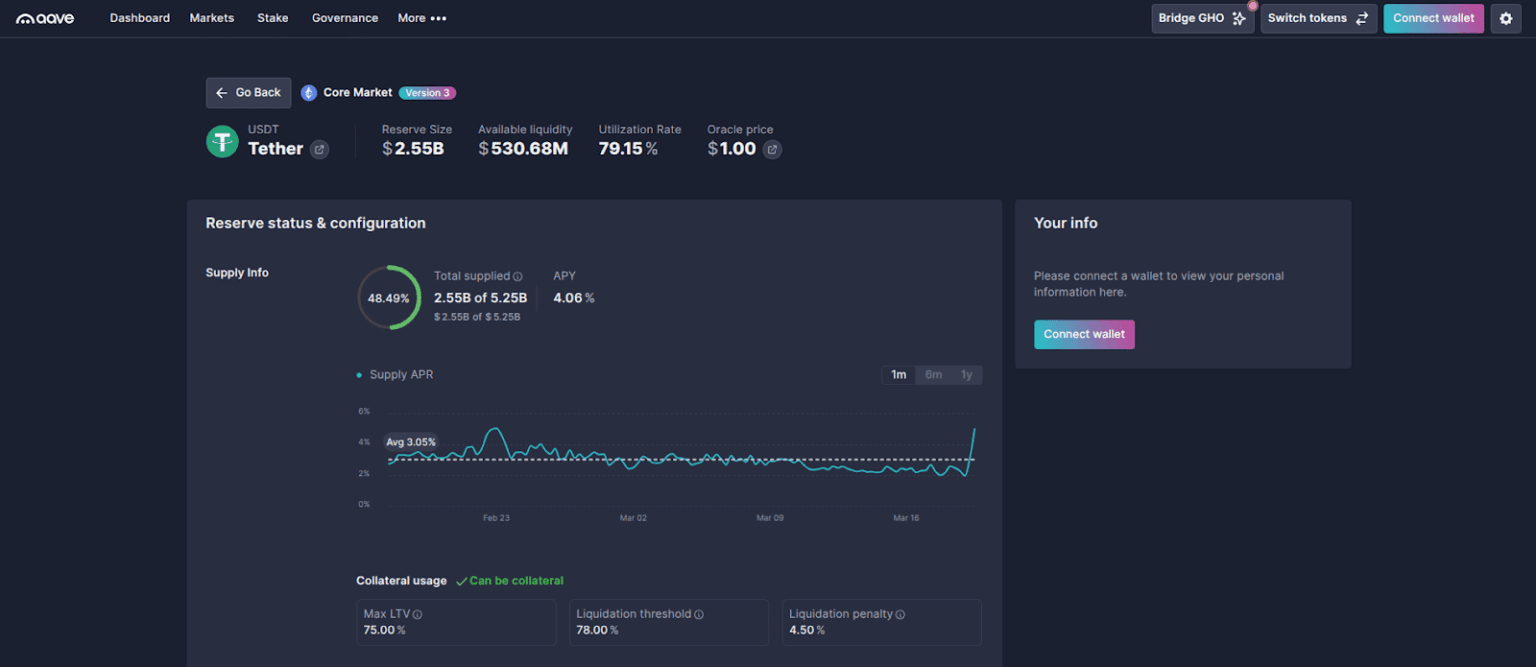The height and width of the screenshot is (667, 1536).
Task: Click the 48.49% supply progress ring
Action: 389,298
